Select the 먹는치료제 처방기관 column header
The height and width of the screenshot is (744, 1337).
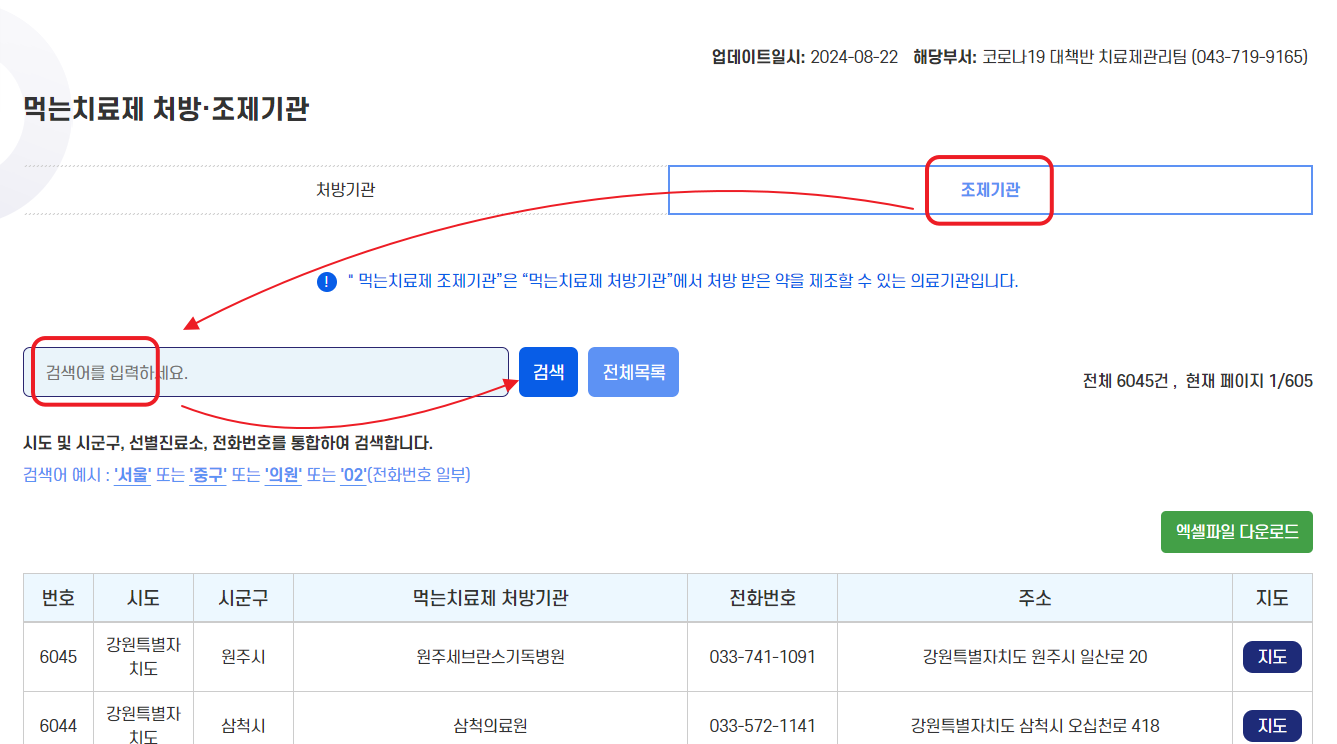pyautogui.click(x=490, y=598)
